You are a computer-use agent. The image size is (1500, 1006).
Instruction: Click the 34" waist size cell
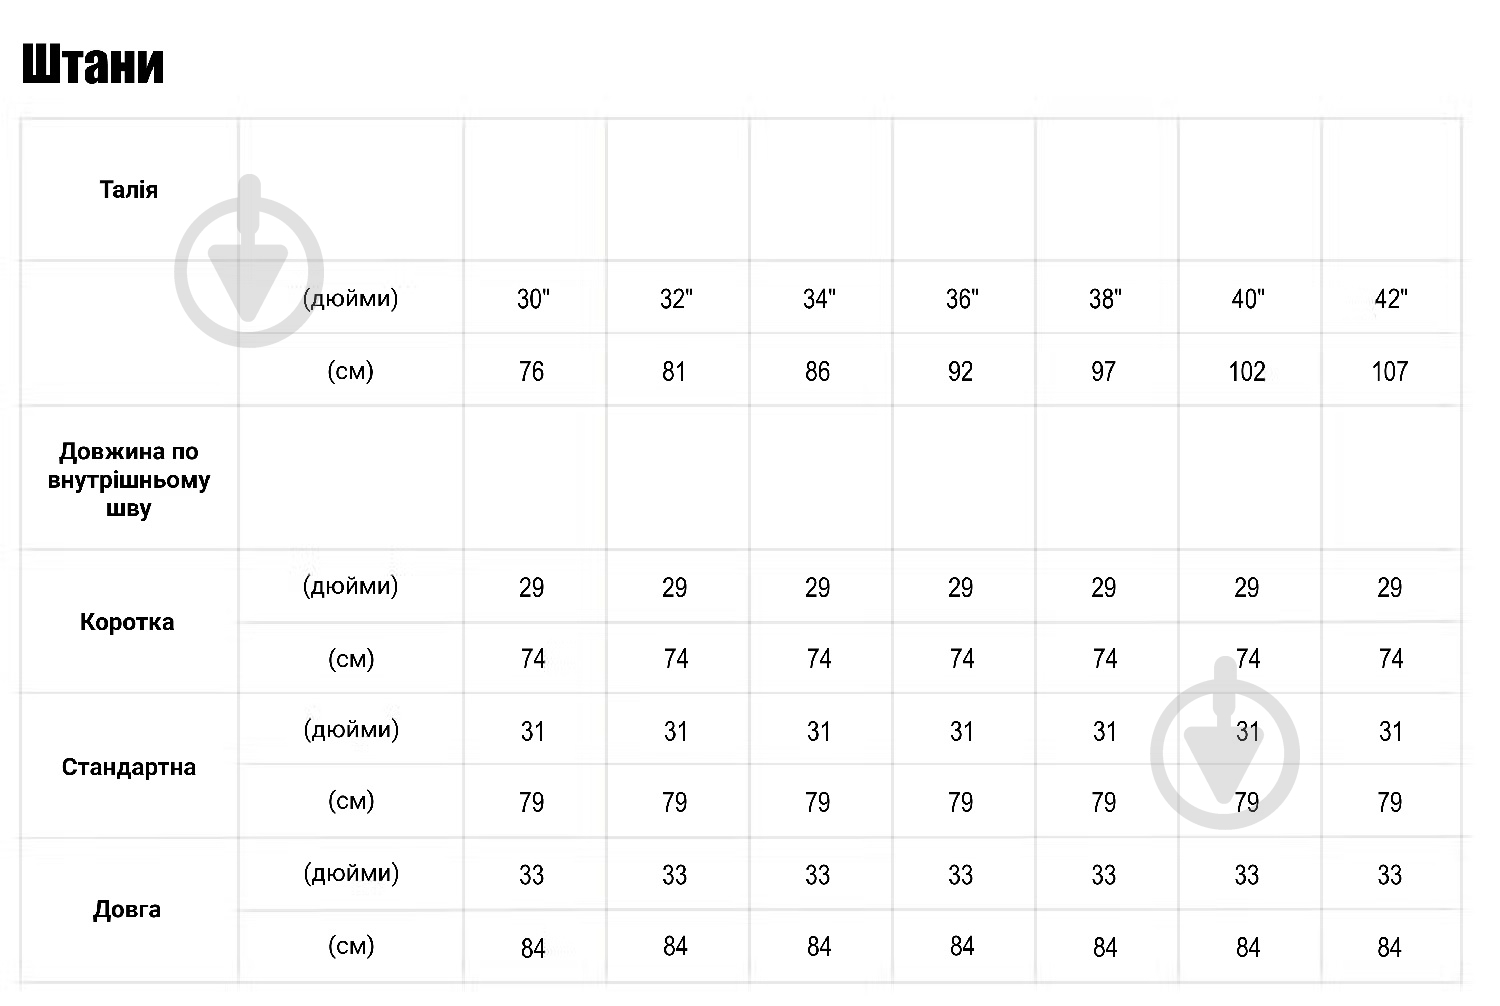tap(819, 299)
